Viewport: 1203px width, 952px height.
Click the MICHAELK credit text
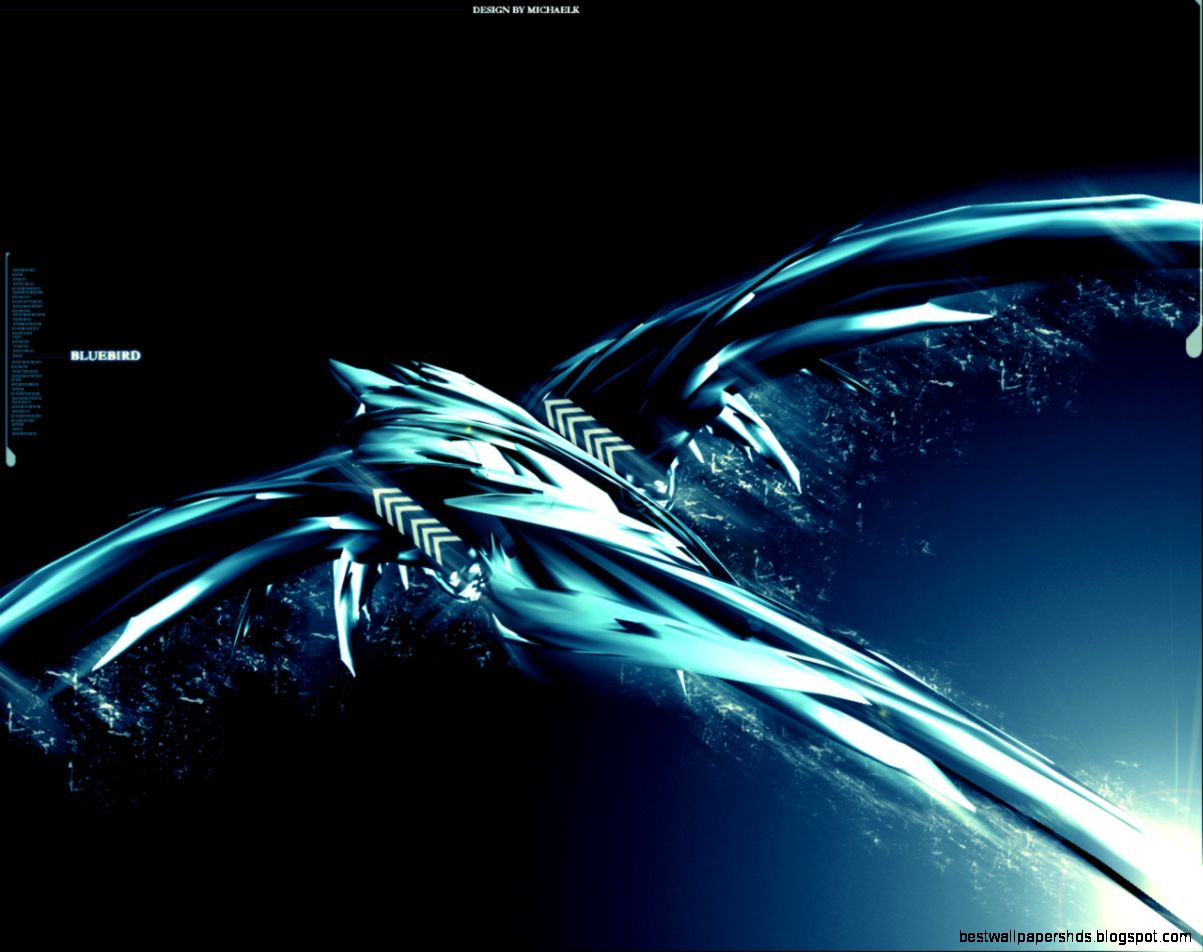[x=556, y=9]
